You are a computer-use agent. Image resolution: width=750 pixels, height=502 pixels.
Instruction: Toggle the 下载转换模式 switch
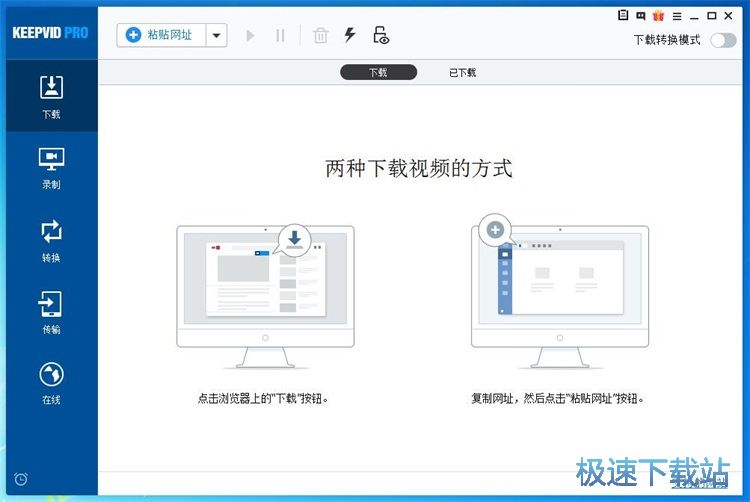(722, 40)
